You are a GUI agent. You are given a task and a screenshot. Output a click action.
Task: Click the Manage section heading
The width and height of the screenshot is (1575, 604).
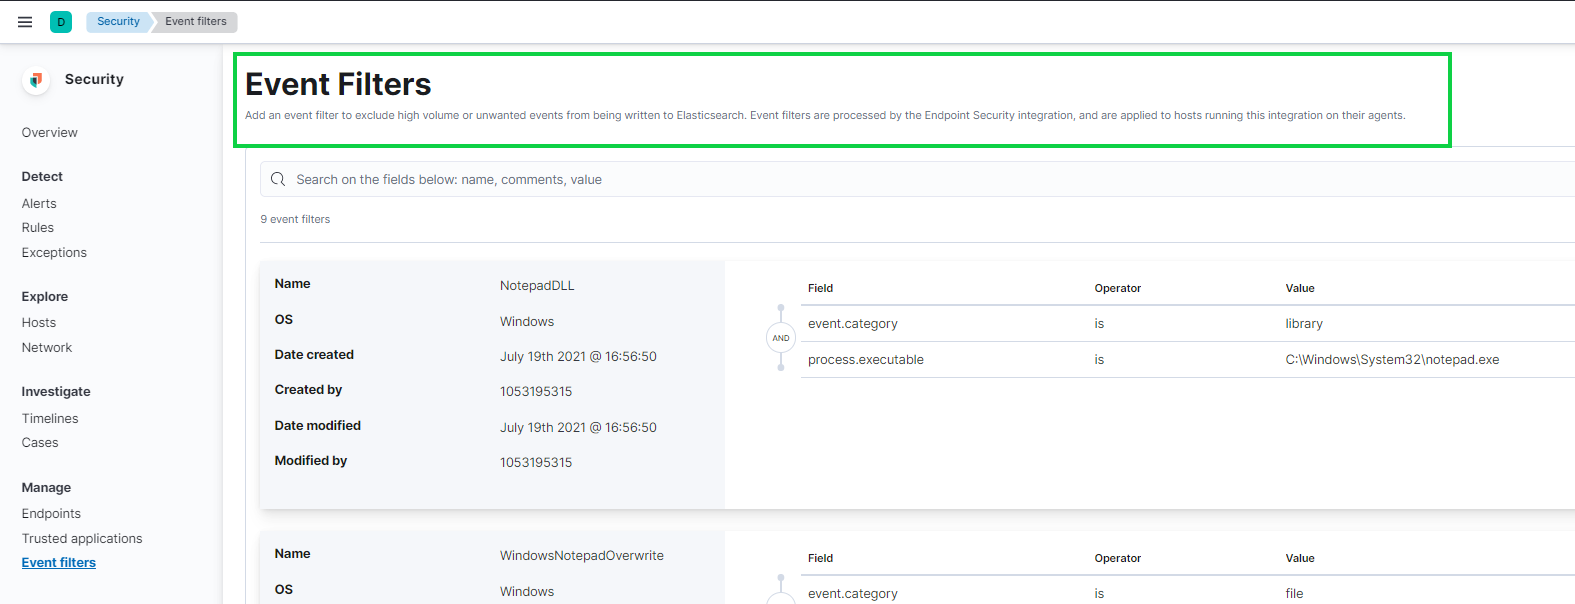click(x=46, y=487)
